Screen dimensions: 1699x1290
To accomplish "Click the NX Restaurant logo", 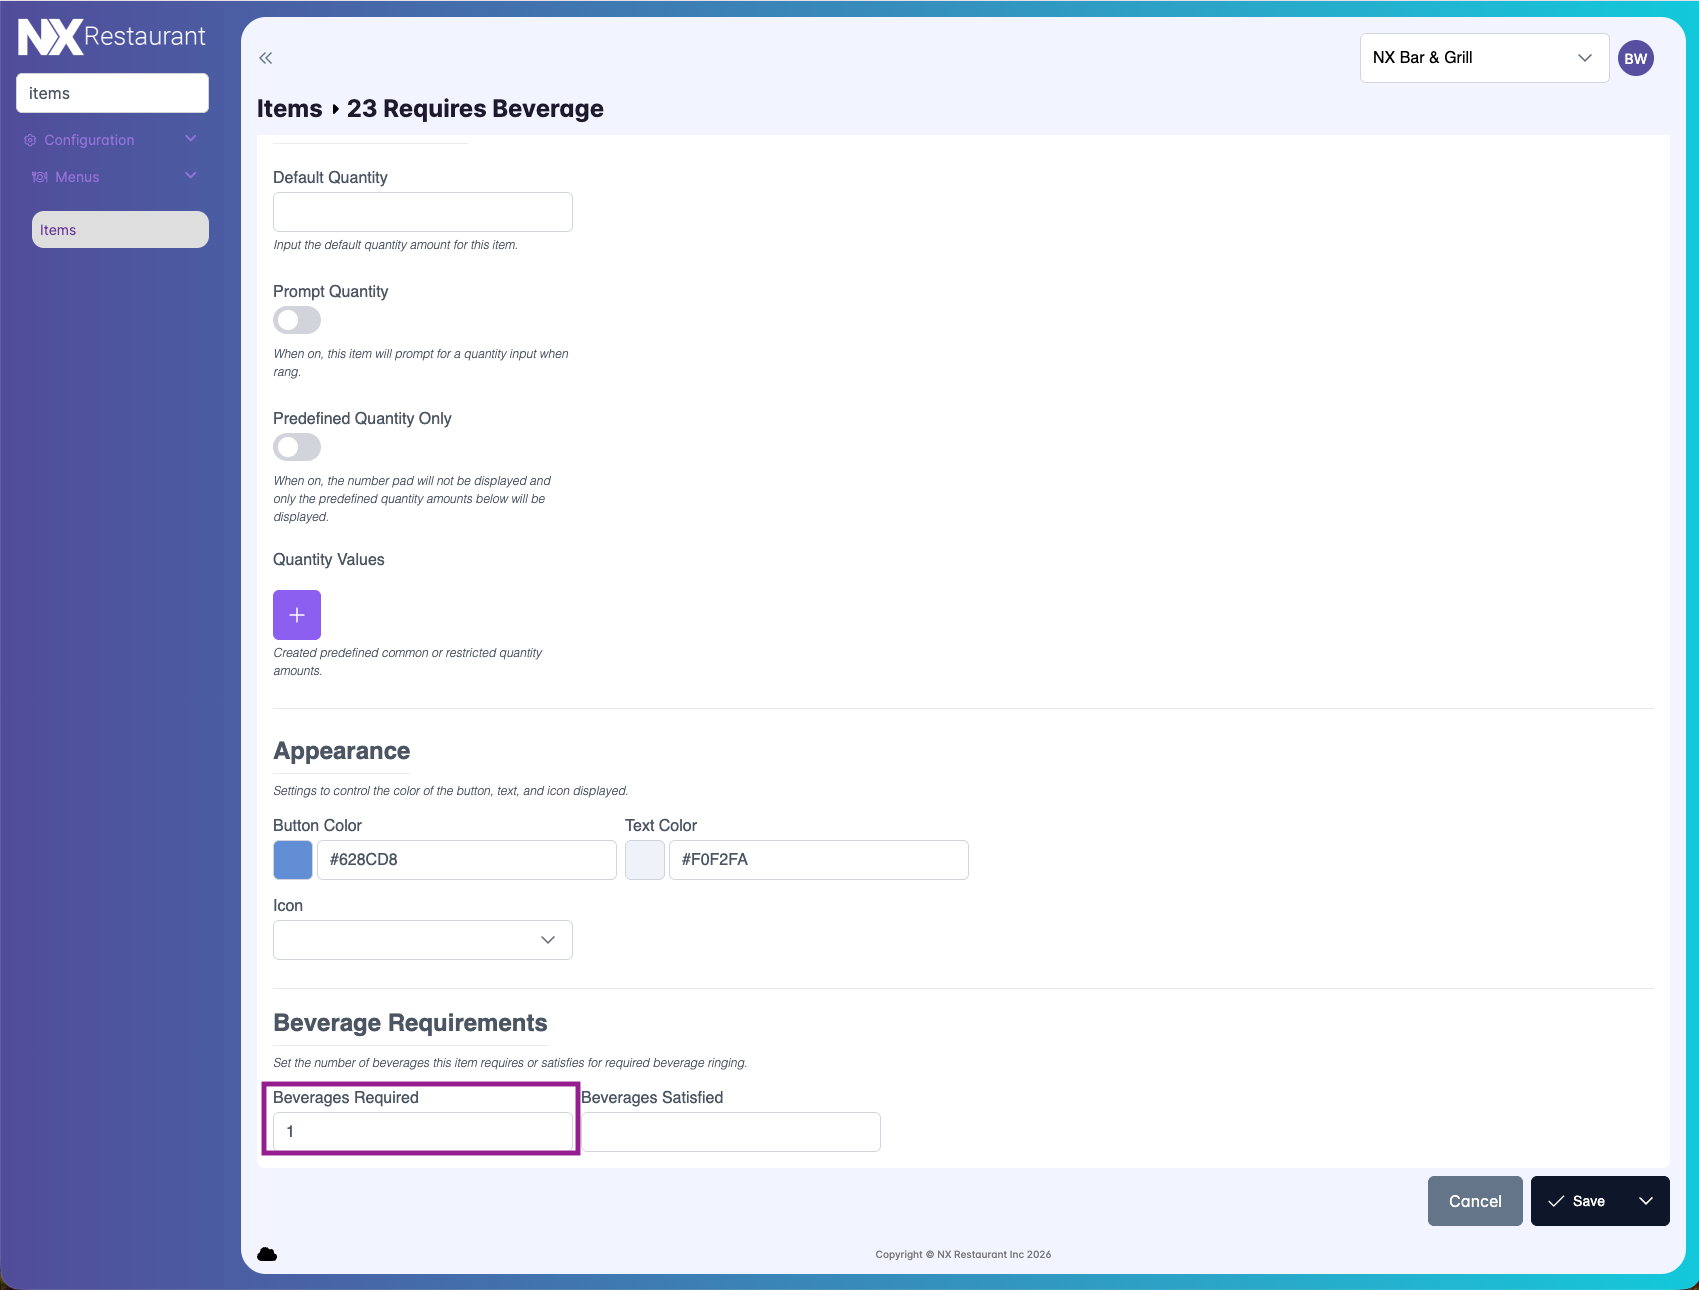I will coord(112,37).
